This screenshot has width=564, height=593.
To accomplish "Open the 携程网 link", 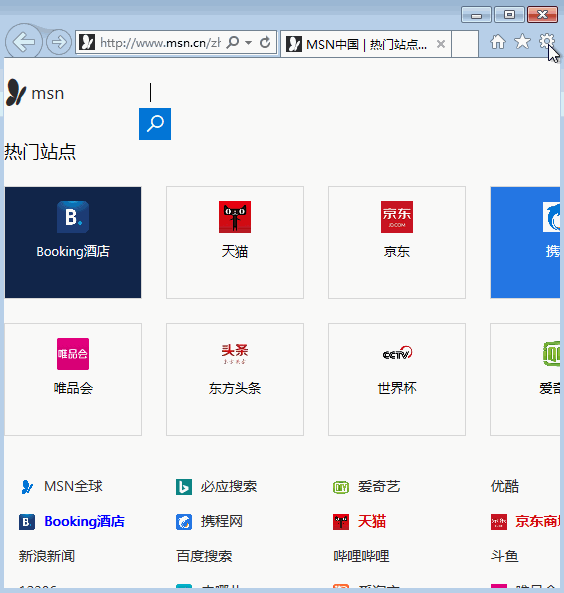I will pos(222,522).
